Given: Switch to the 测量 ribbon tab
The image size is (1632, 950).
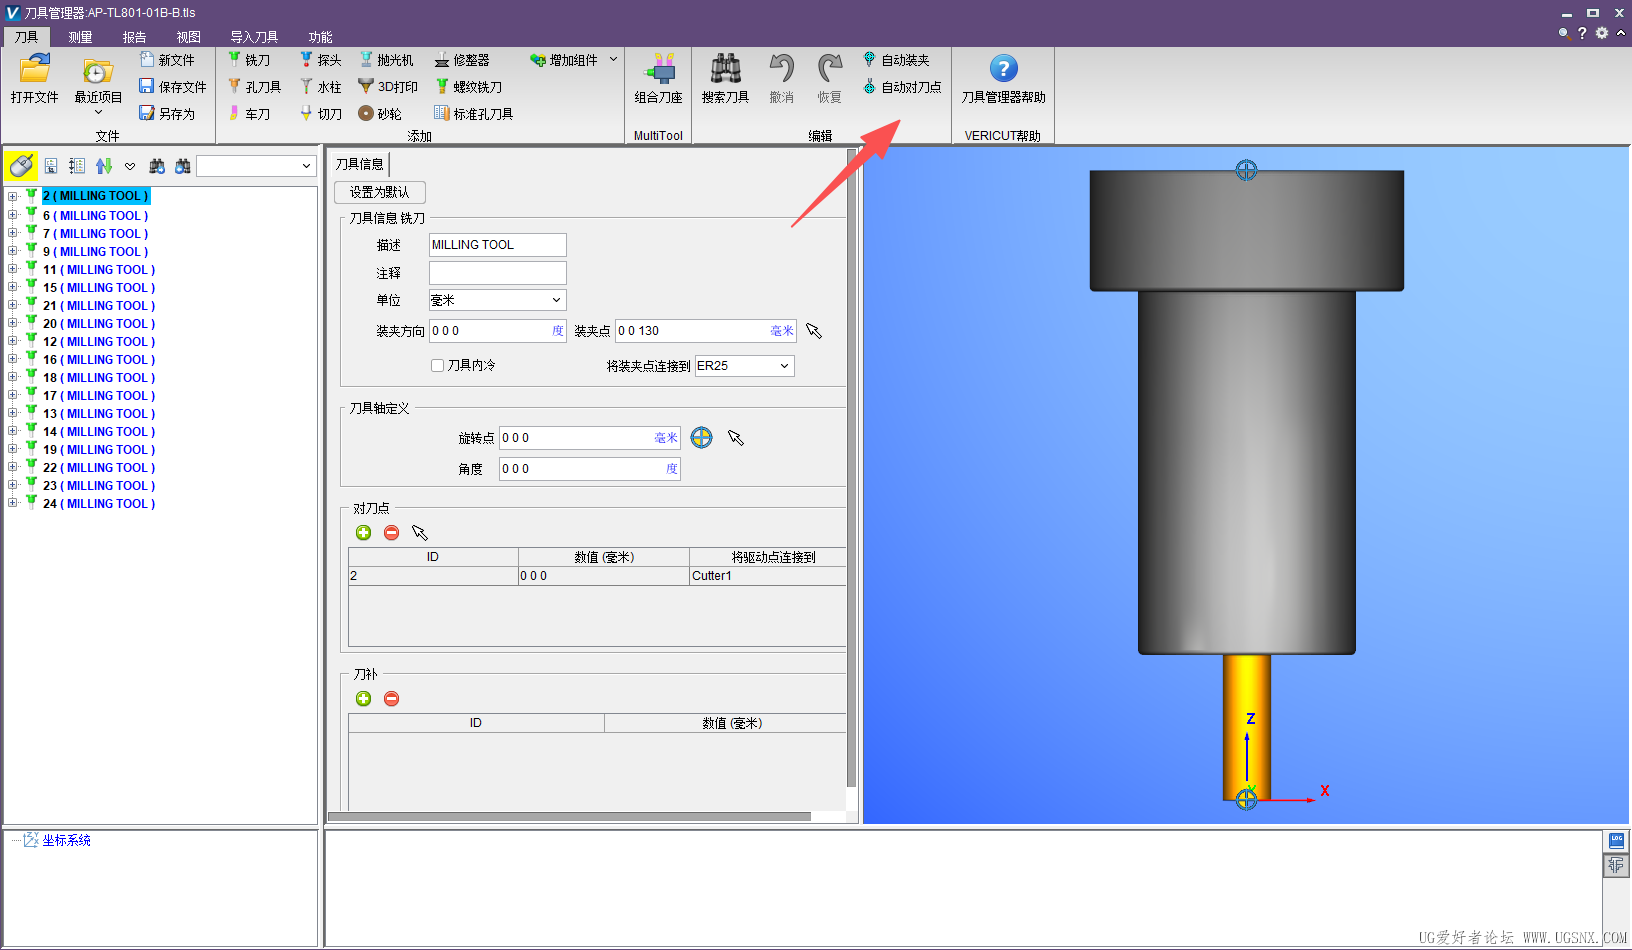Looking at the screenshot, I should coord(80,37).
